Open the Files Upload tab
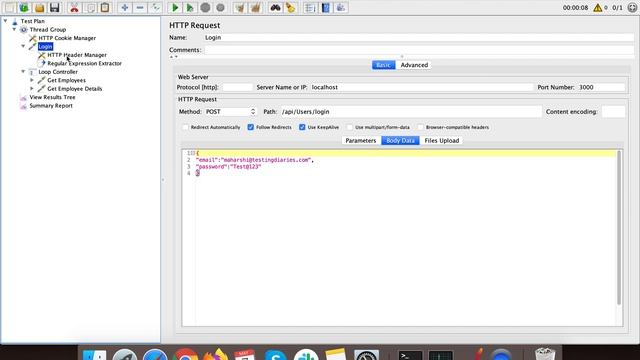Viewport: 640px width, 360px height. coord(442,140)
